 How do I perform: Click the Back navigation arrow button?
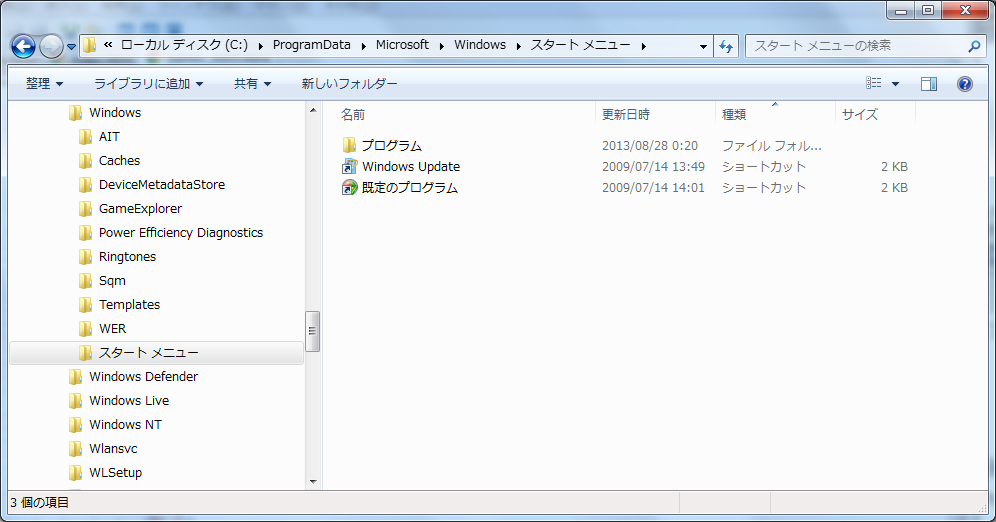24,46
